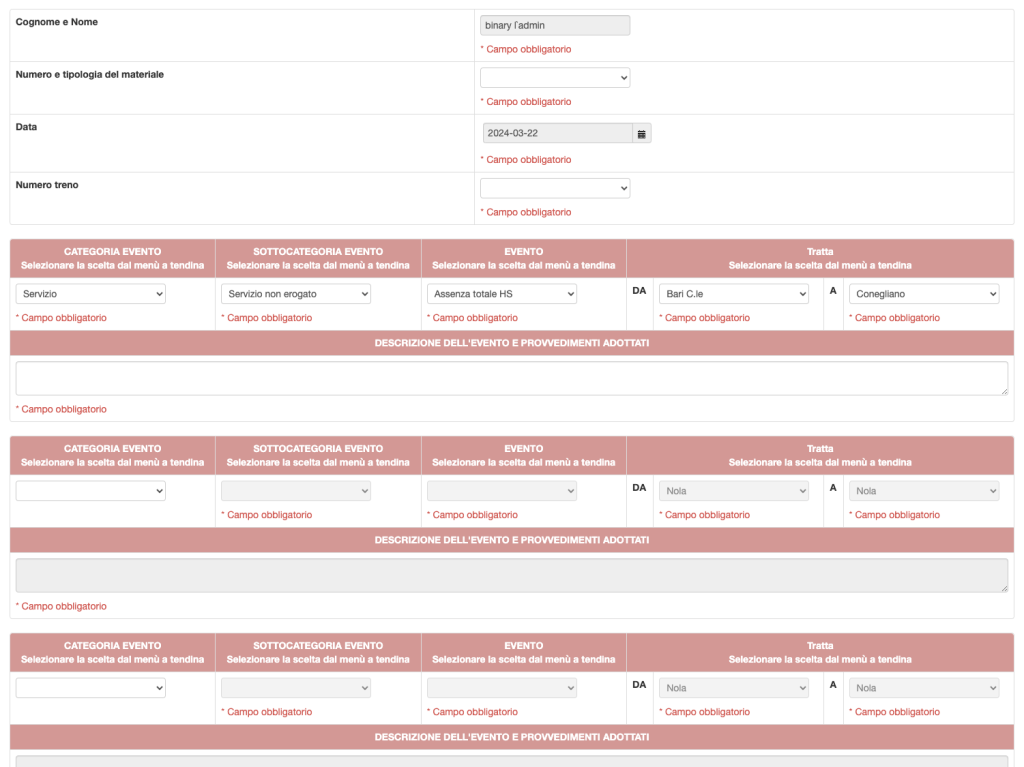
Task: Open destination dropdown showing Conegliano
Action: tap(924, 294)
